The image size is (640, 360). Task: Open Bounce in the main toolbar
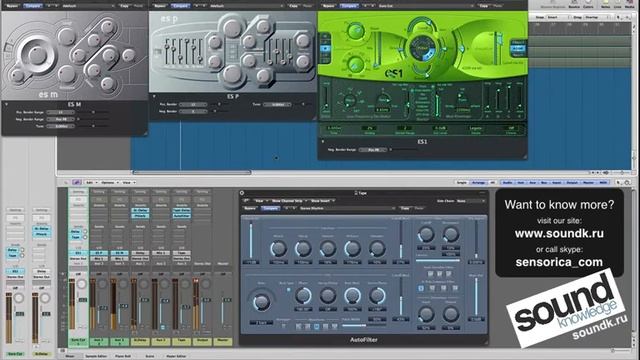[574, 4]
